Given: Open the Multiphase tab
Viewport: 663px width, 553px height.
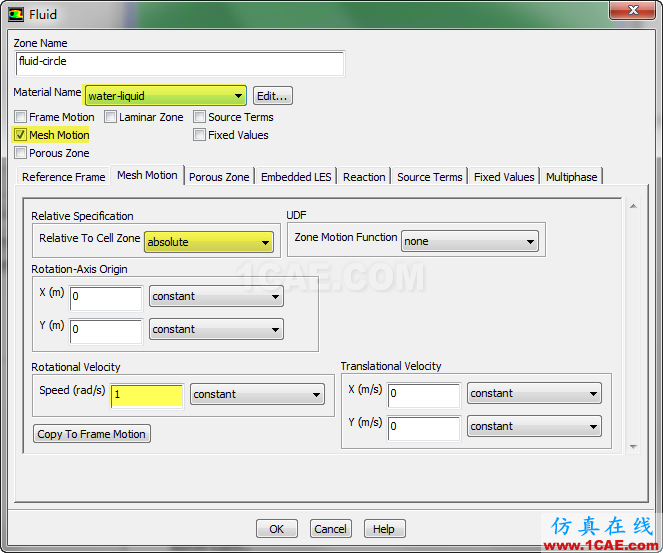Looking at the screenshot, I should click(571, 177).
